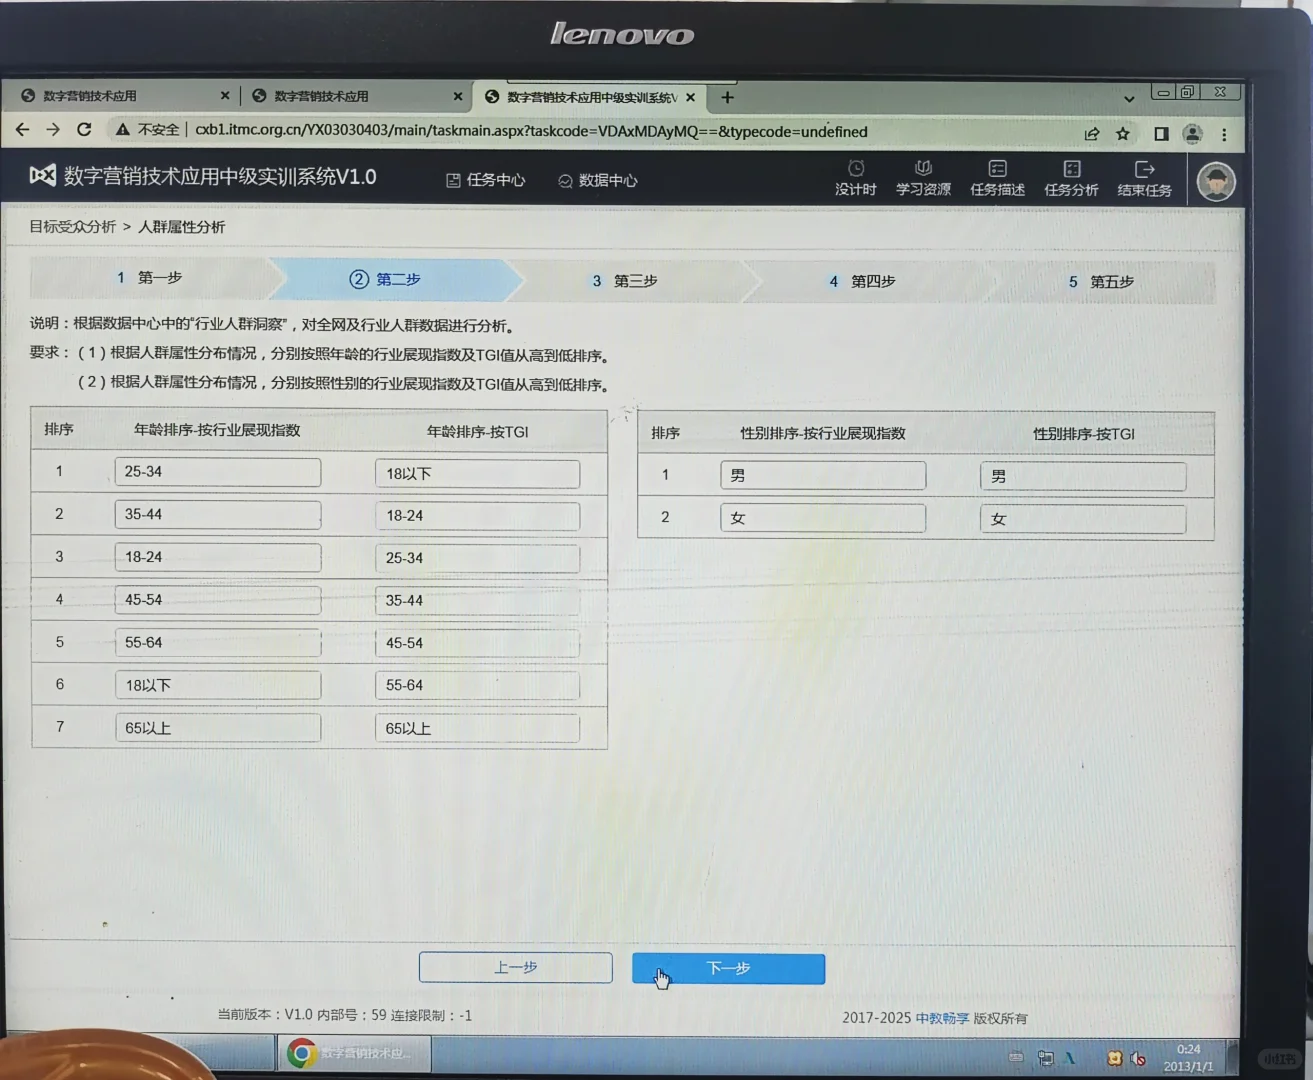1313x1080 pixels.
Task: Open 任务分析 task analysis
Action: coord(1071,179)
